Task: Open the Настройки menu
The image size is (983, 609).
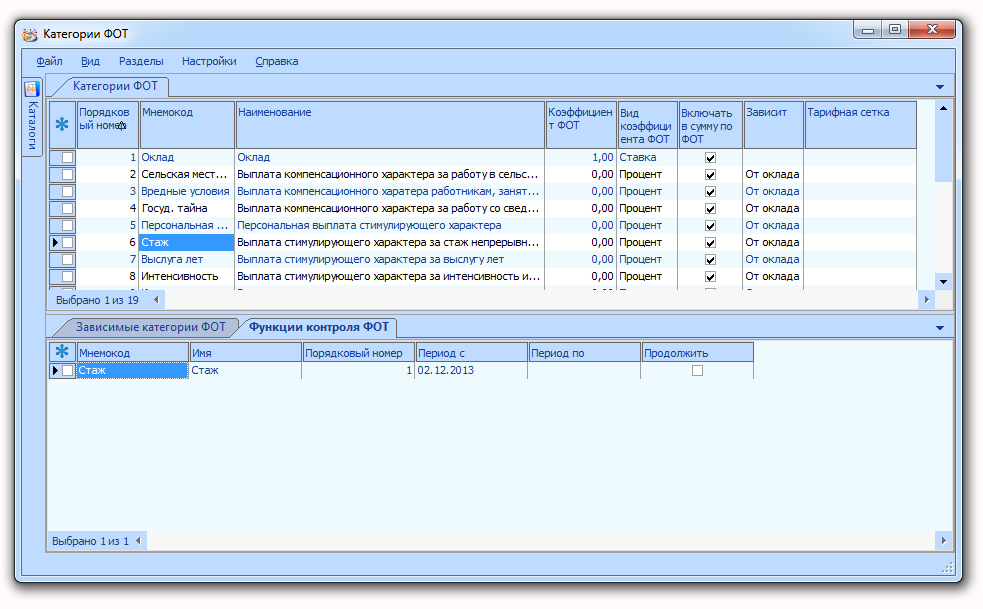Action: pyautogui.click(x=209, y=61)
